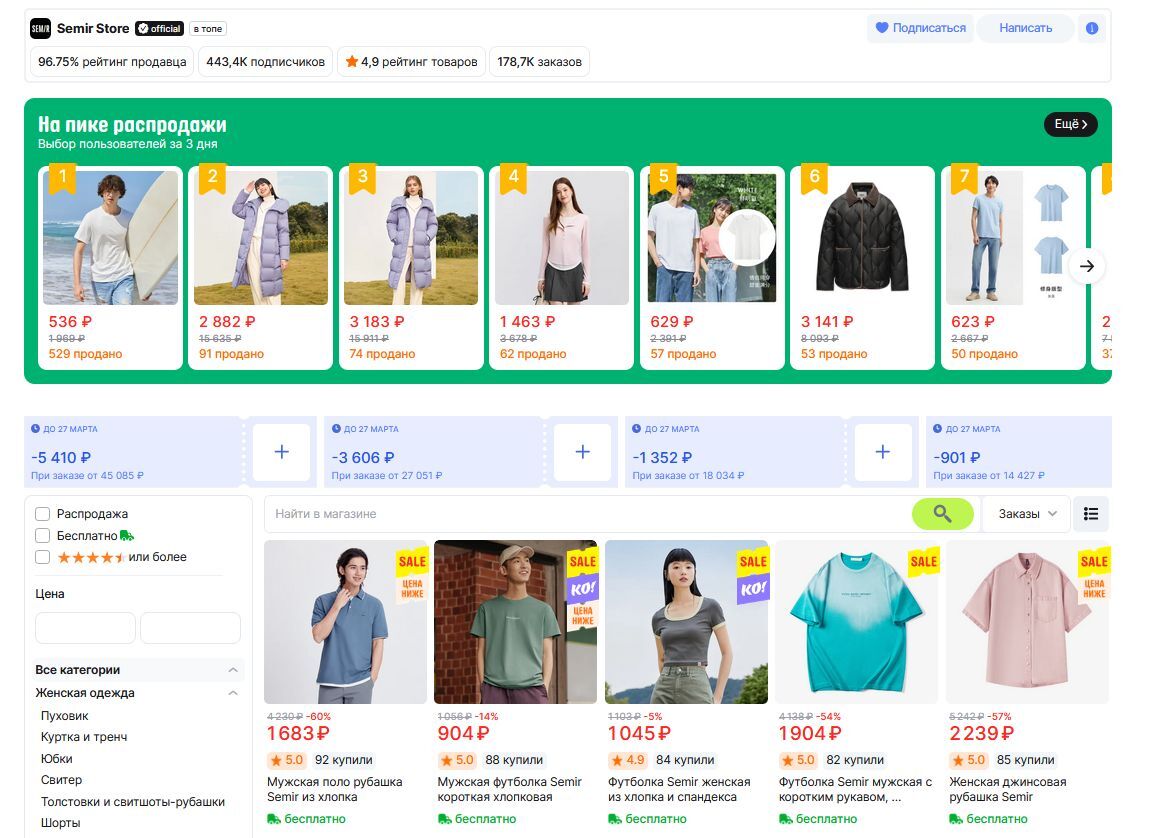Add the -5 410 ₽ coupon with plus
1165x838 pixels.
281,452
